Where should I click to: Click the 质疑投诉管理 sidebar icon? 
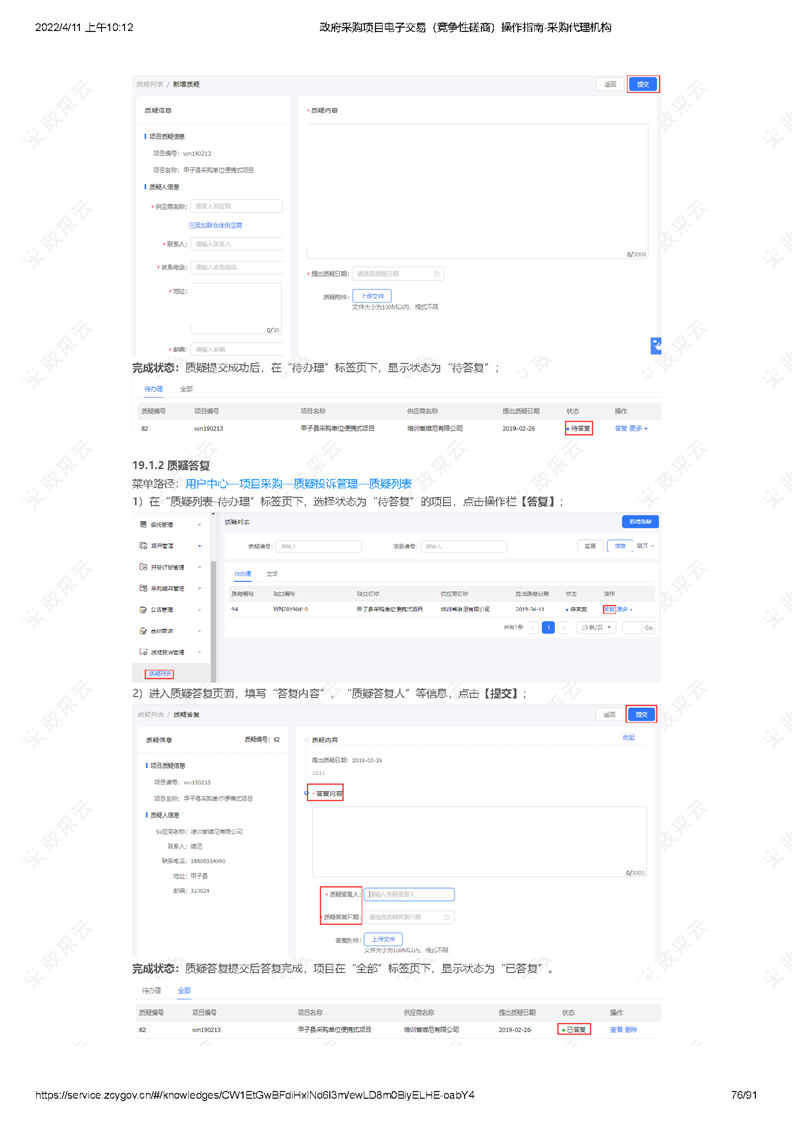[x=143, y=652]
